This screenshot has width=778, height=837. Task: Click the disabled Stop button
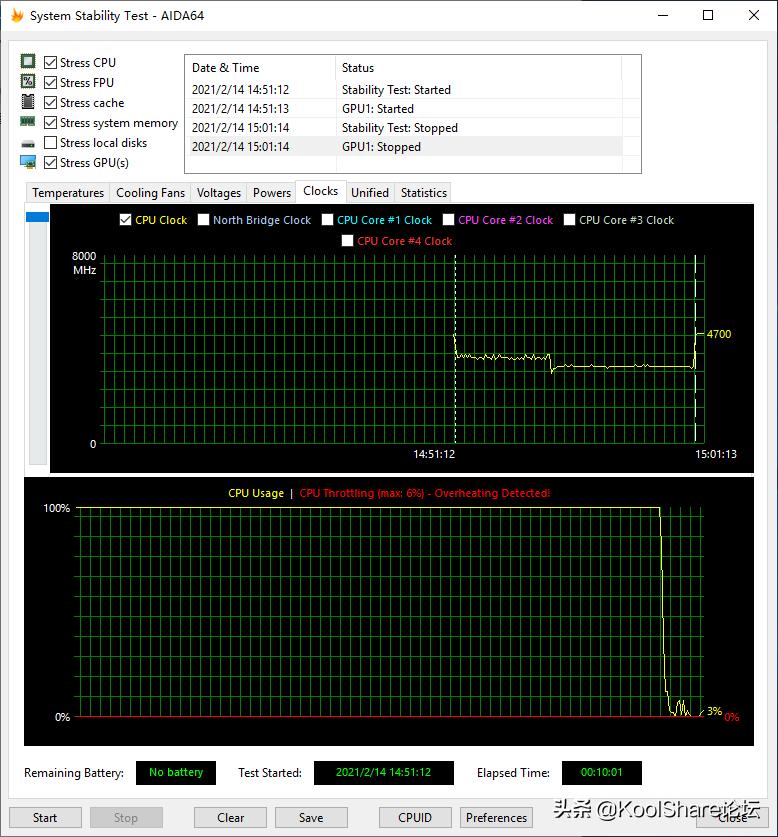coord(125,818)
